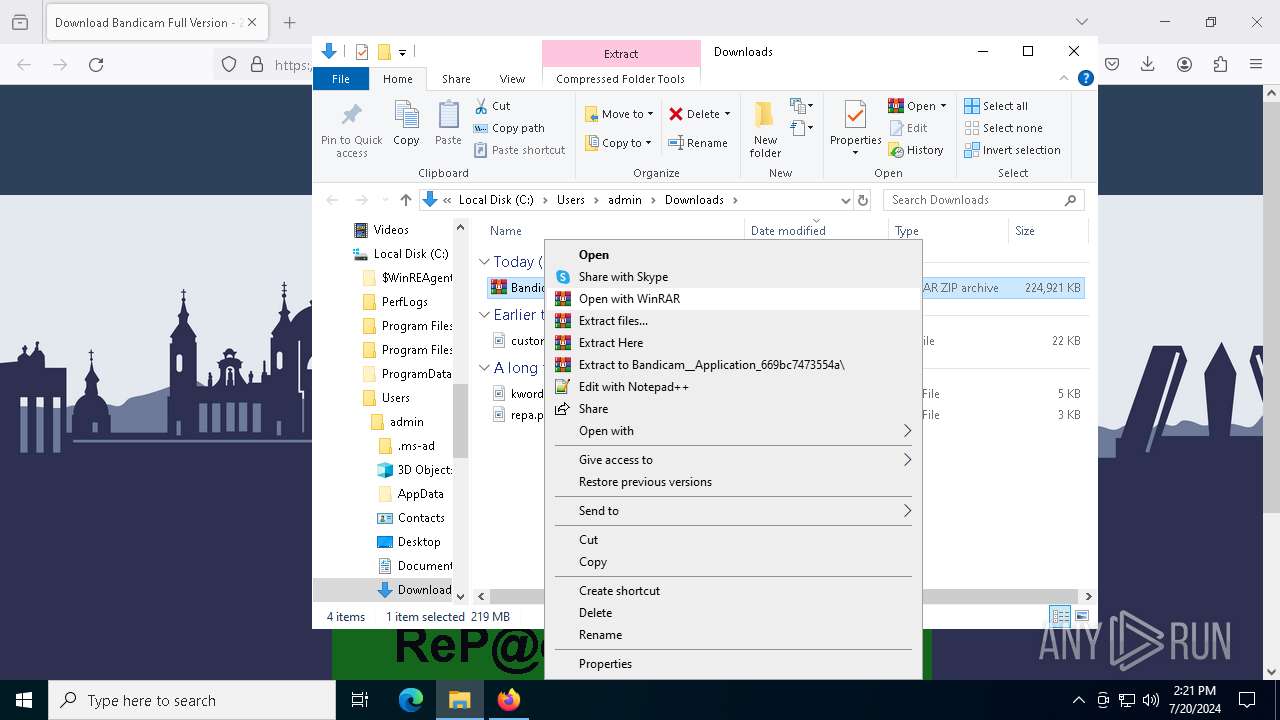Click Paste shortcut in ribbon

click(x=519, y=150)
